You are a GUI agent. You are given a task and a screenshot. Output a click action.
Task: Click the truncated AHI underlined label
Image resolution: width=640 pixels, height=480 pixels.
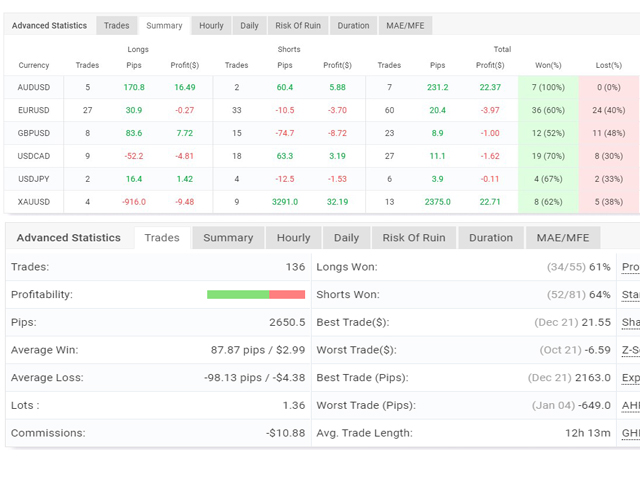coord(630,406)
